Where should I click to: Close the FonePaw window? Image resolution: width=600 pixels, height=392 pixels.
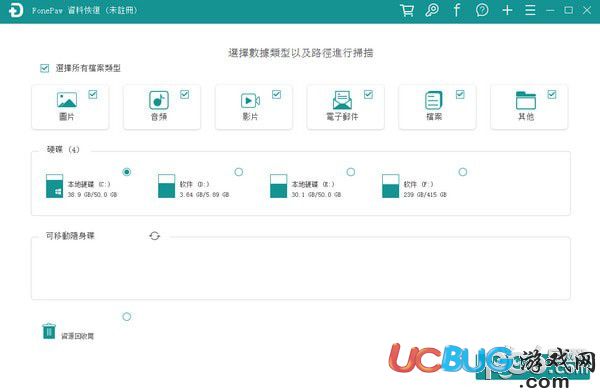[x=587, y=10]
